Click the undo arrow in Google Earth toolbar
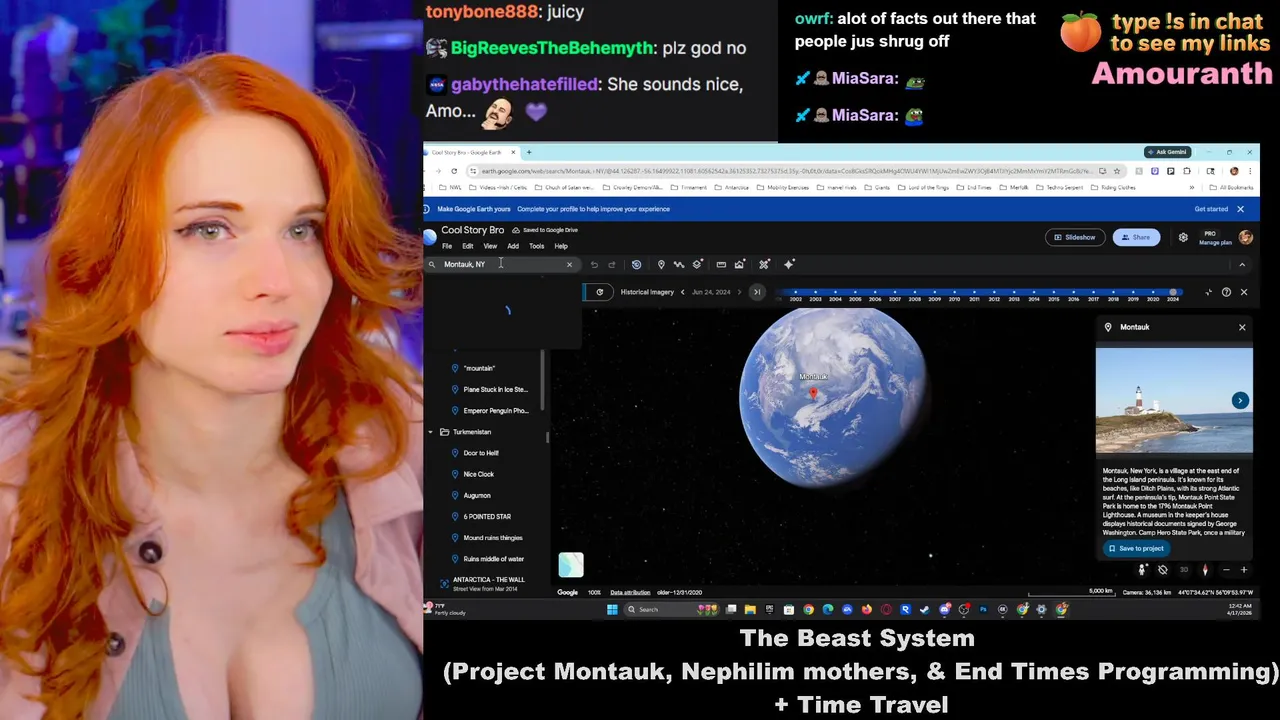 pyautogui.click(x=594, y=264)
